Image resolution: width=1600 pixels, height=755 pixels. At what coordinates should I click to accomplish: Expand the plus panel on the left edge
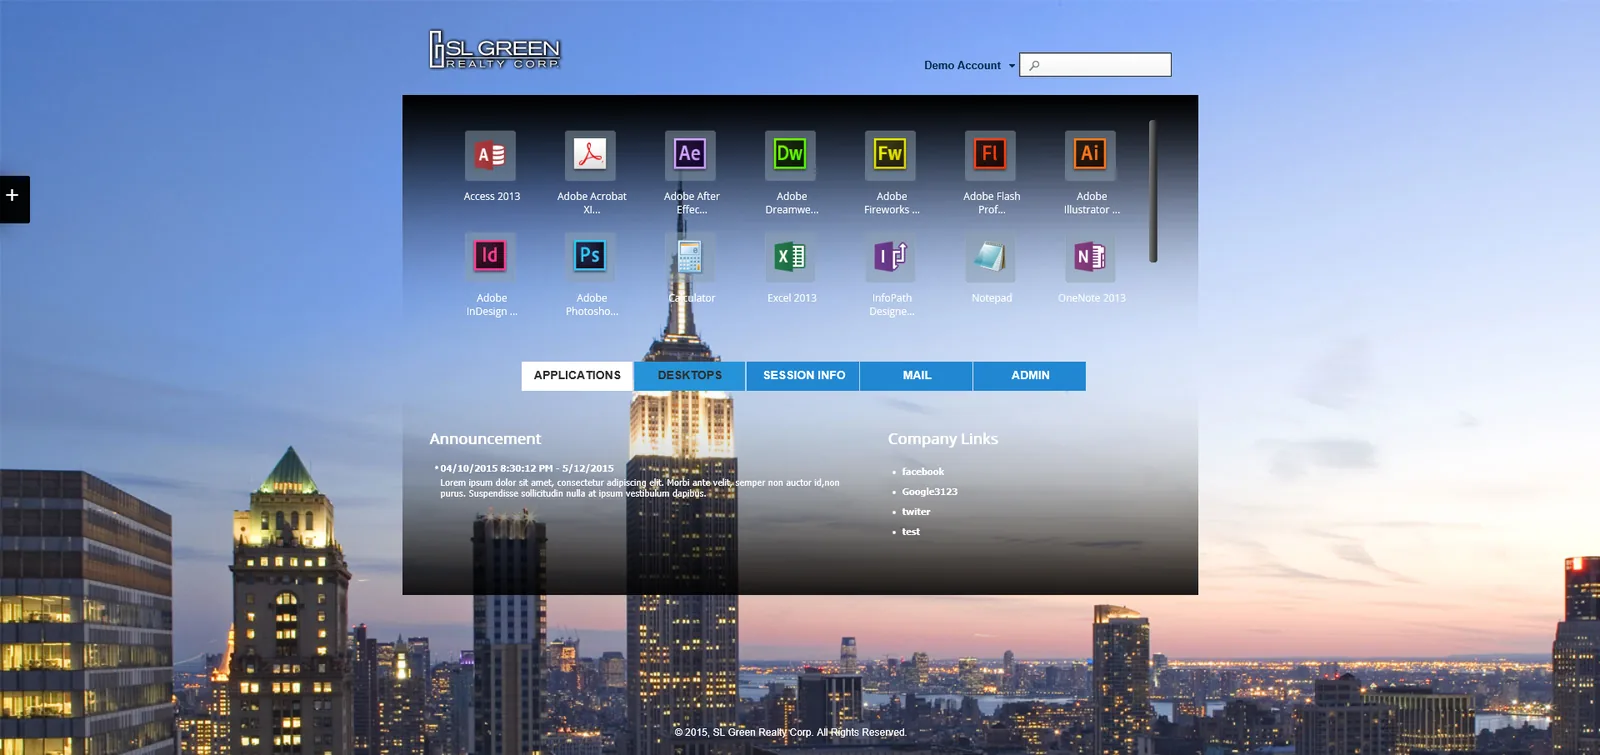[x=13, y=199]
